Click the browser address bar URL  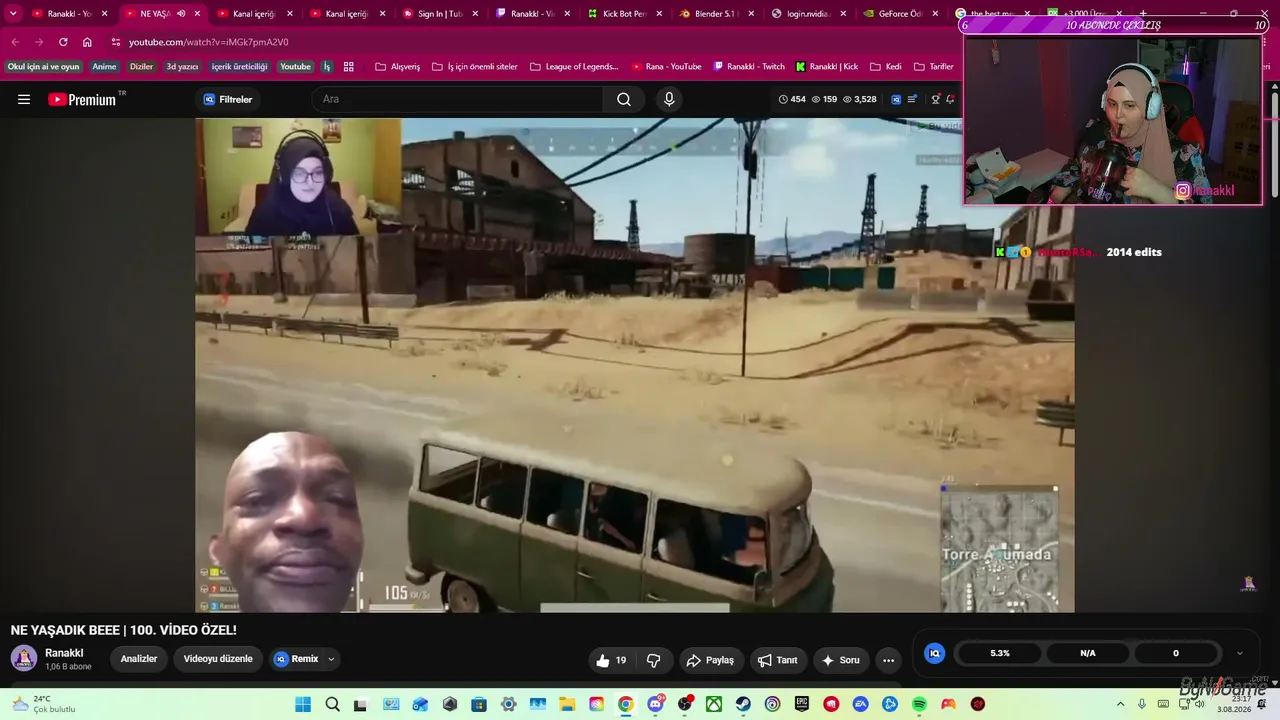208,42
